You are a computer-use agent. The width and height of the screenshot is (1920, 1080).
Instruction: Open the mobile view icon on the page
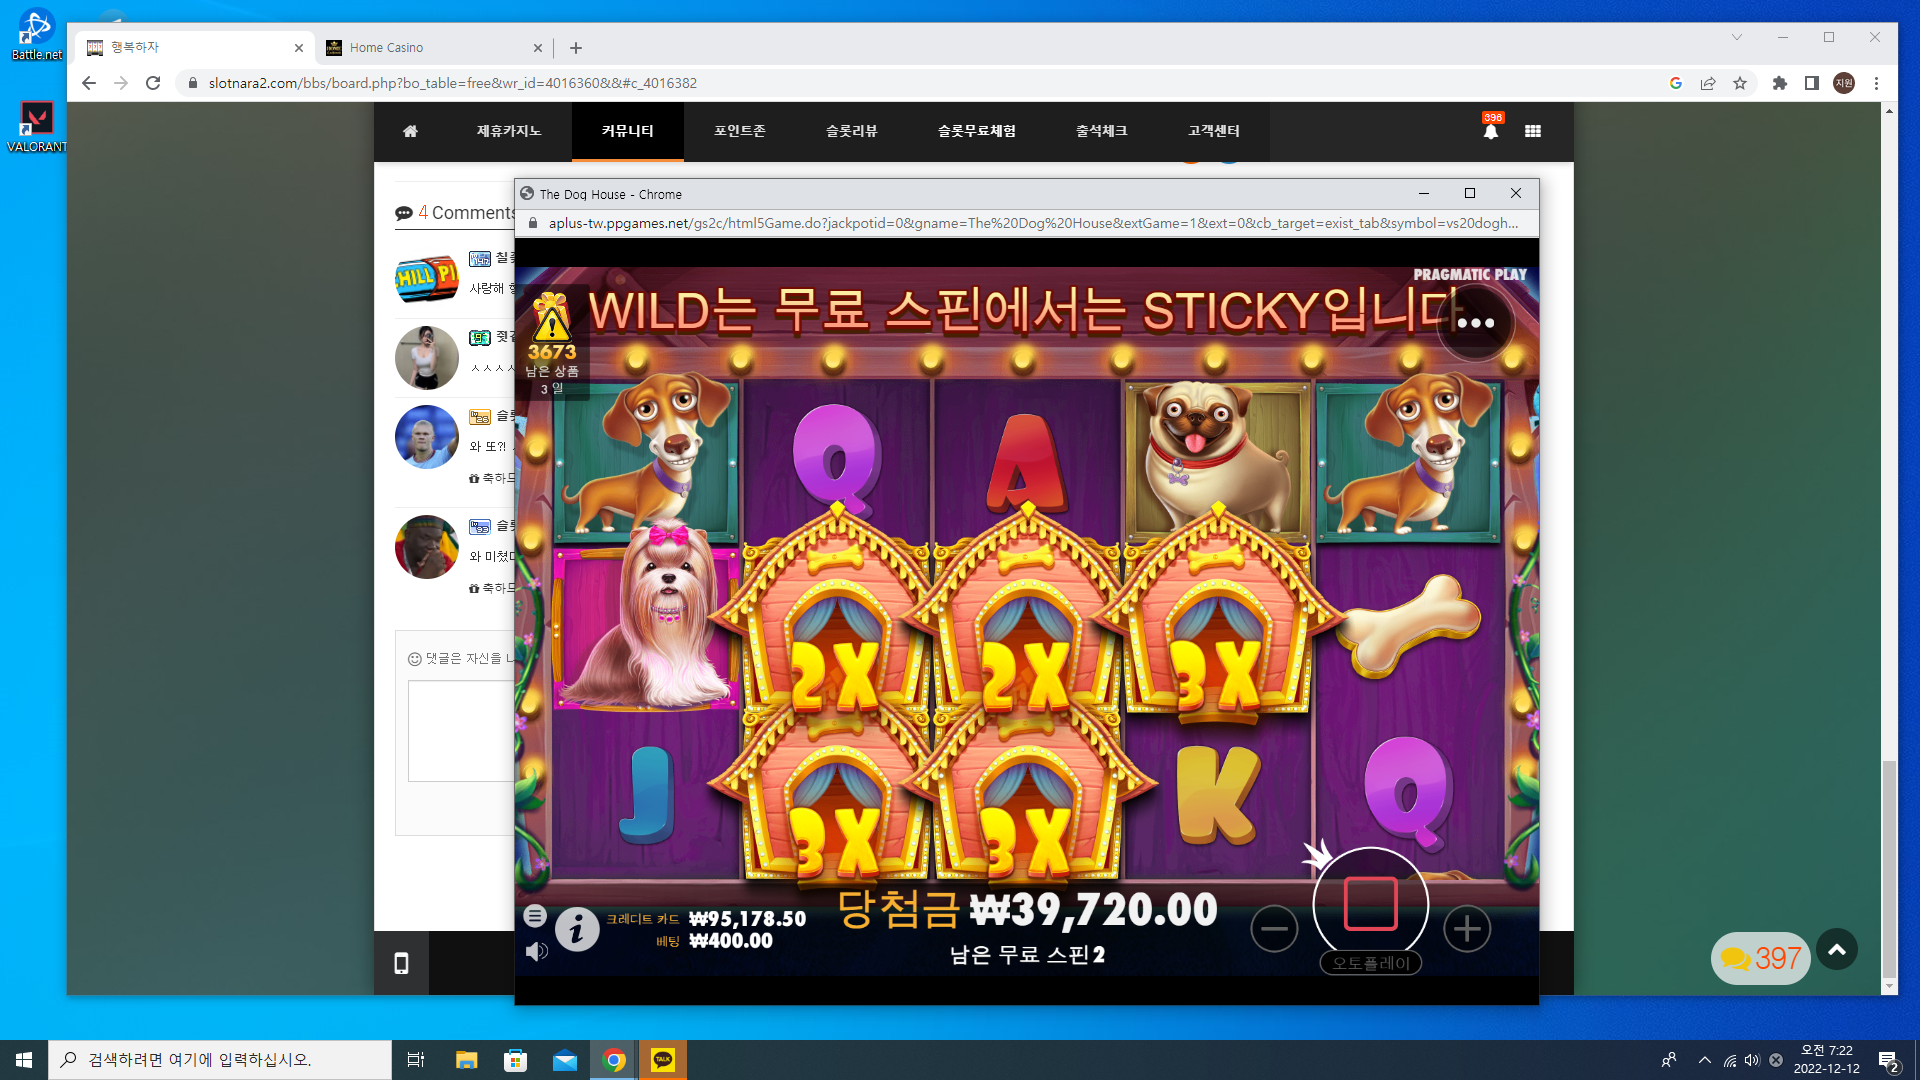pyautogui.click(x=401, y=963)
